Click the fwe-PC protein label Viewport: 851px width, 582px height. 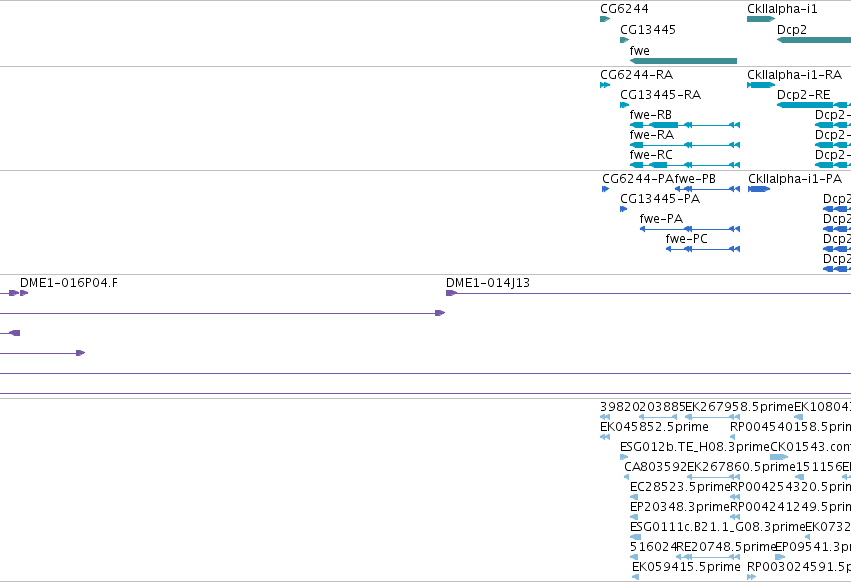687,239
